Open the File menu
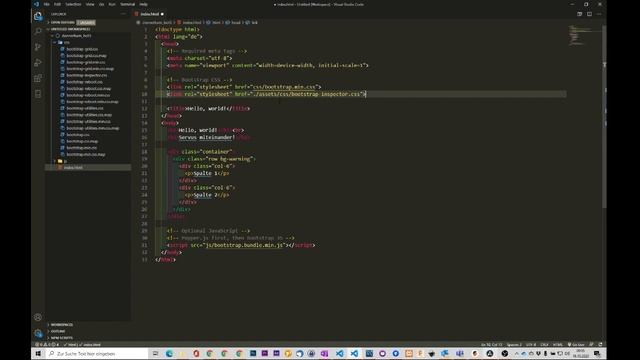The image size is (640, 360). point(47,4)
